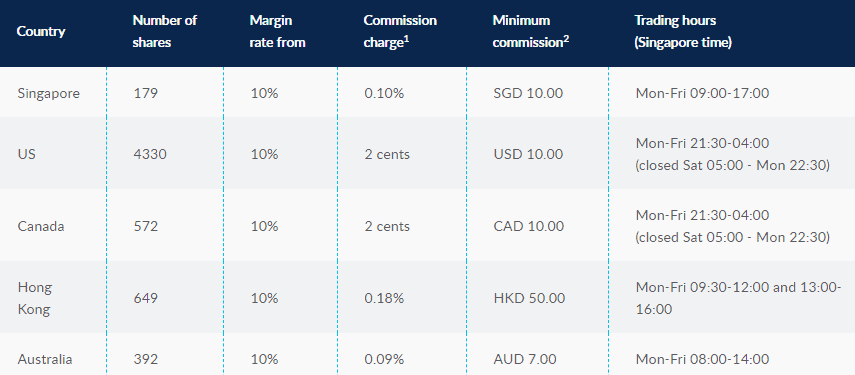Click the Canada country cell
Screen dimensions: 855x375
[41, 226]
